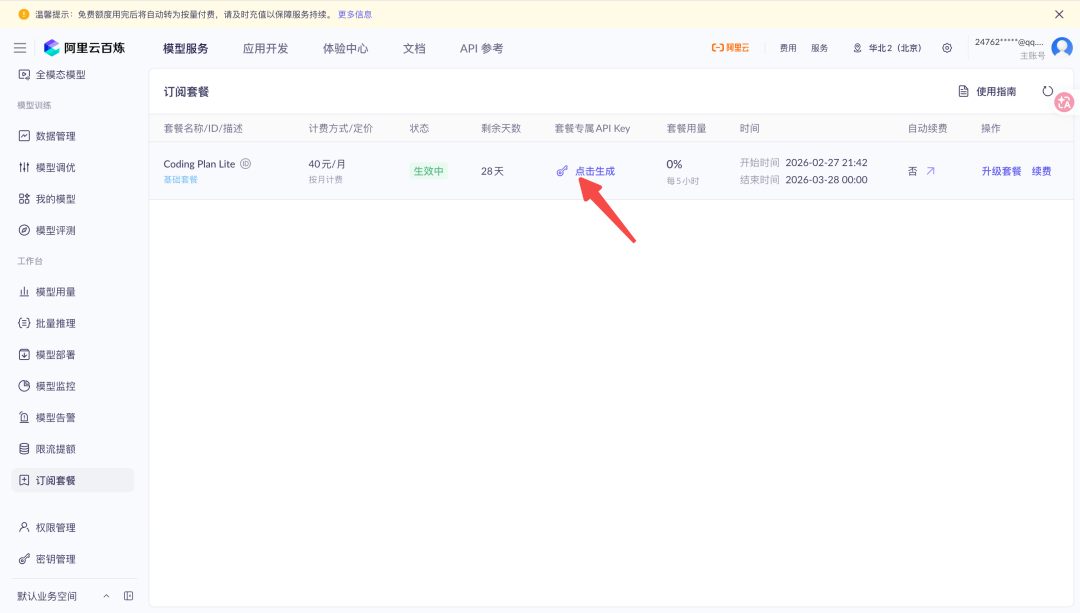Image resolution: width=1080 pixels, height=613 pixels.
Task: Open the pink floating translation widget
Action: (1065, 101)
